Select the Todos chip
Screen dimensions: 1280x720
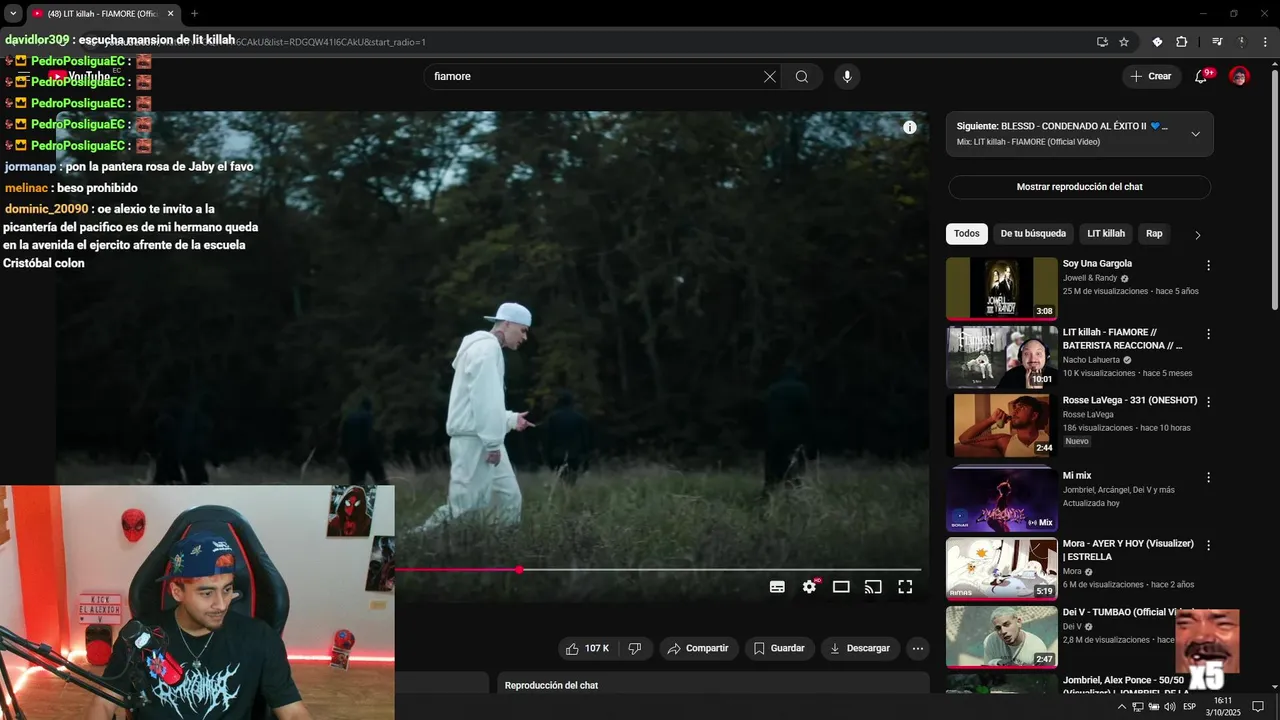(967, 234)
